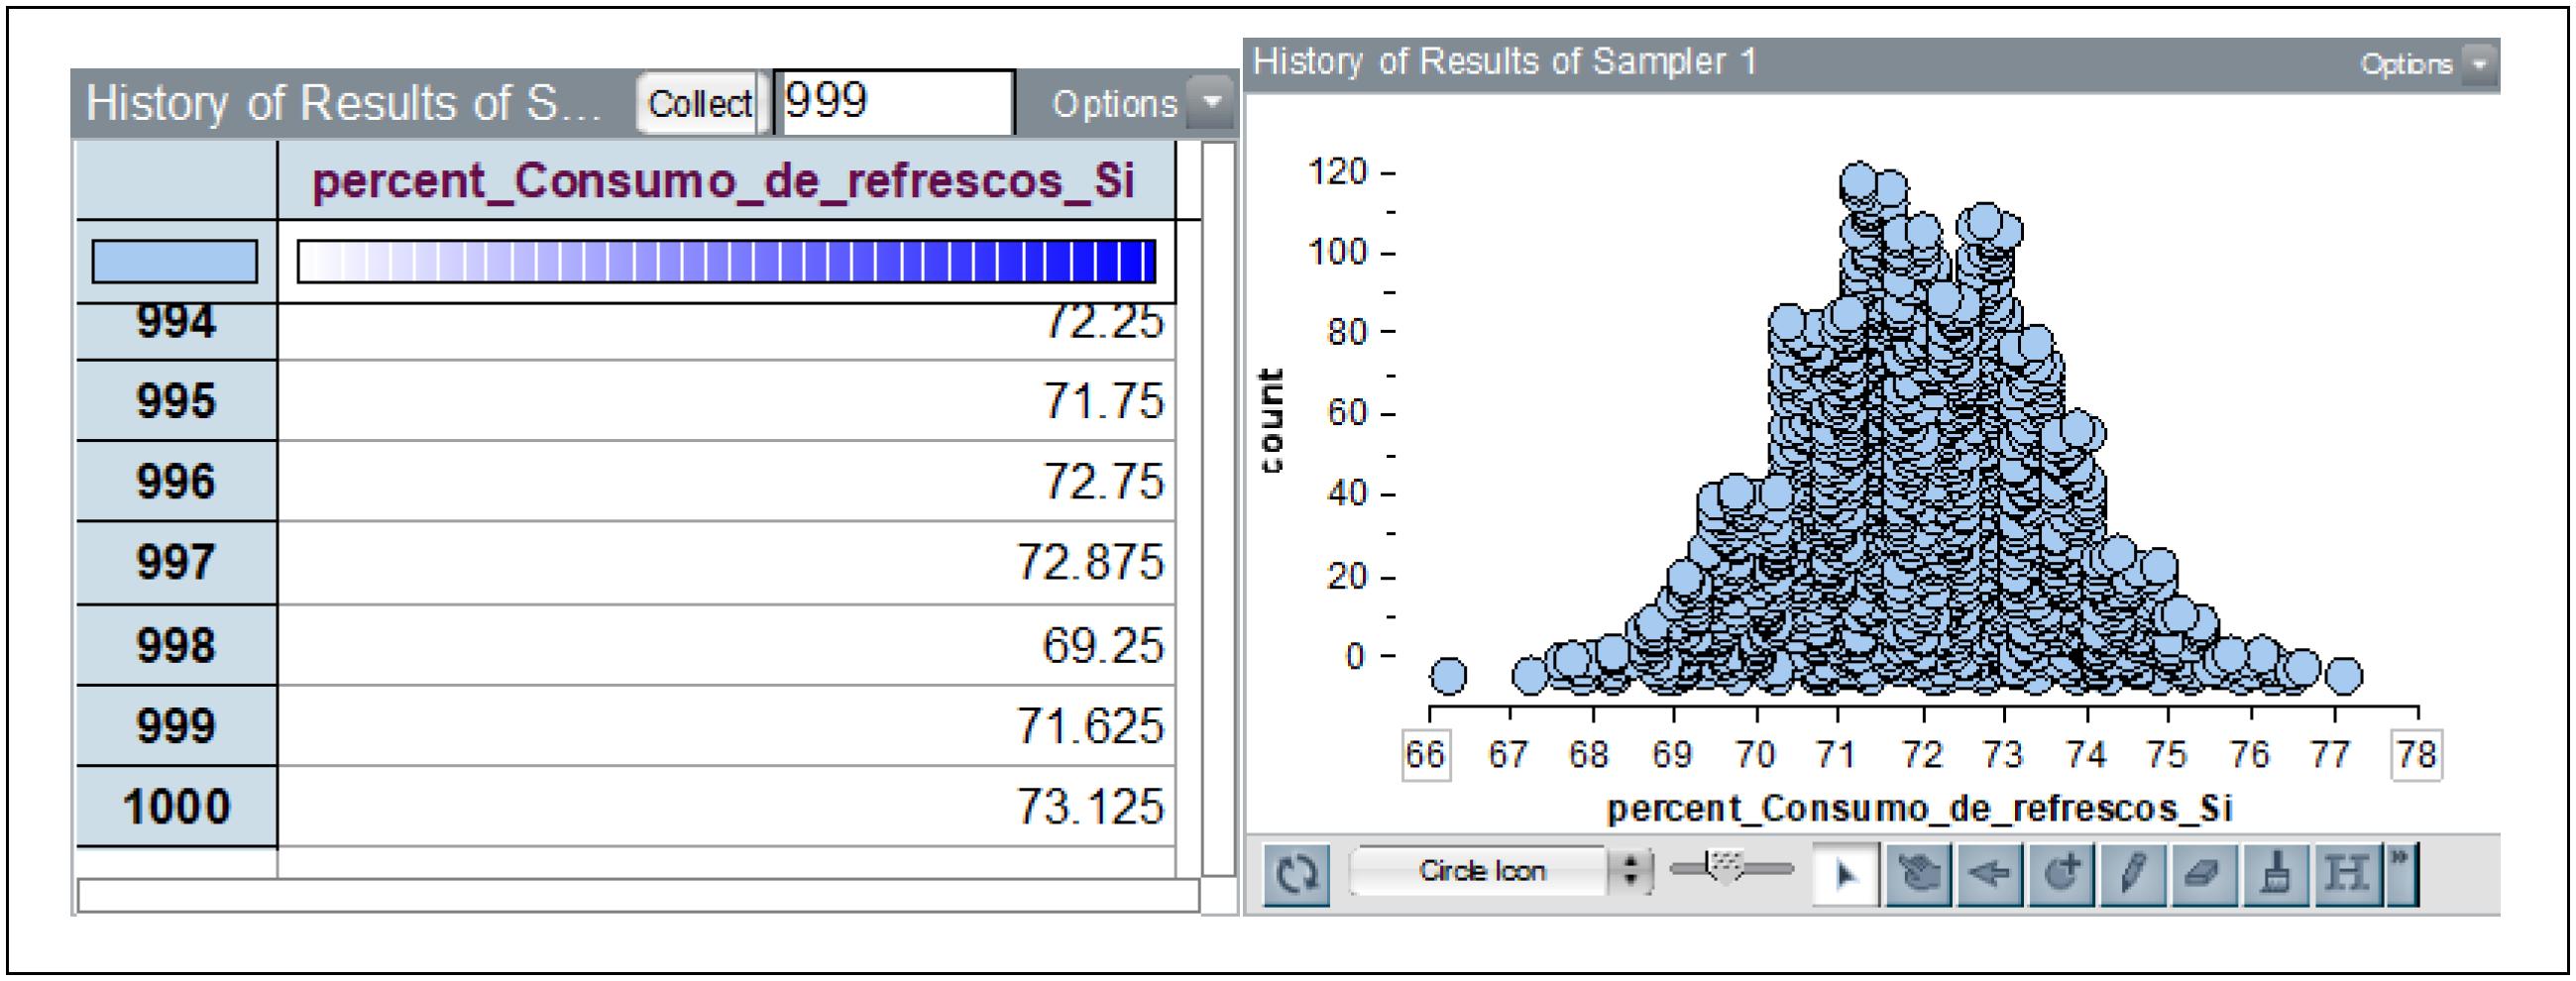This screenshot has width=2576, height=981.
Task: Select the pencil drawing tool
Action: [x=2132, y=875]
